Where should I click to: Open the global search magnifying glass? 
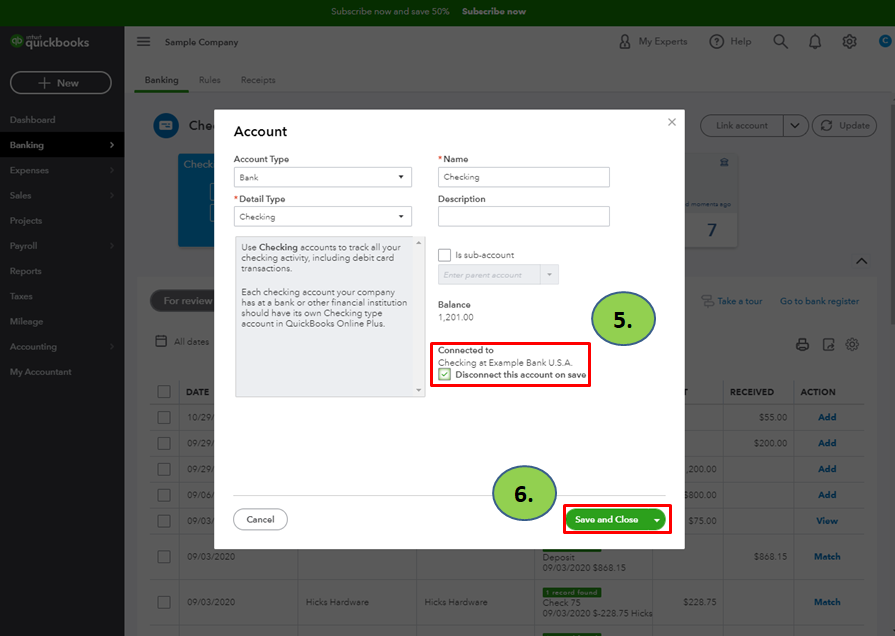780,41
